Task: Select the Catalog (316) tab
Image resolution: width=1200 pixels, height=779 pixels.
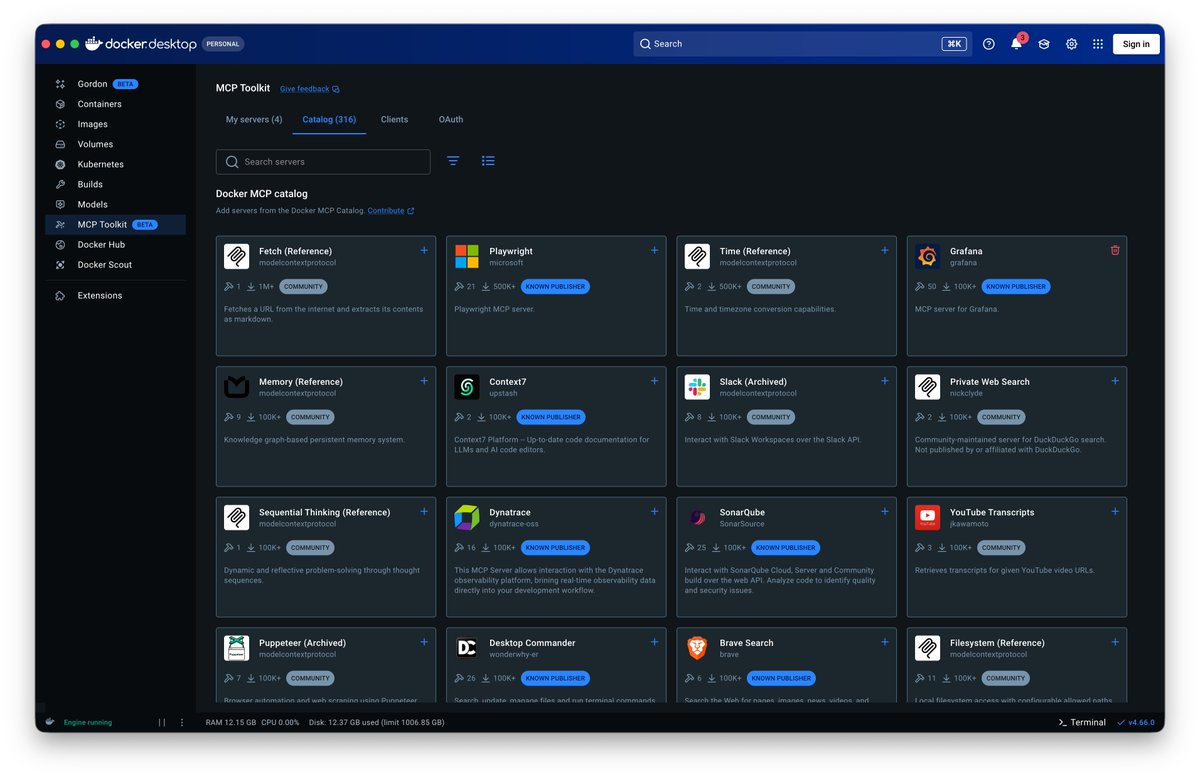Action: point(329,119)
